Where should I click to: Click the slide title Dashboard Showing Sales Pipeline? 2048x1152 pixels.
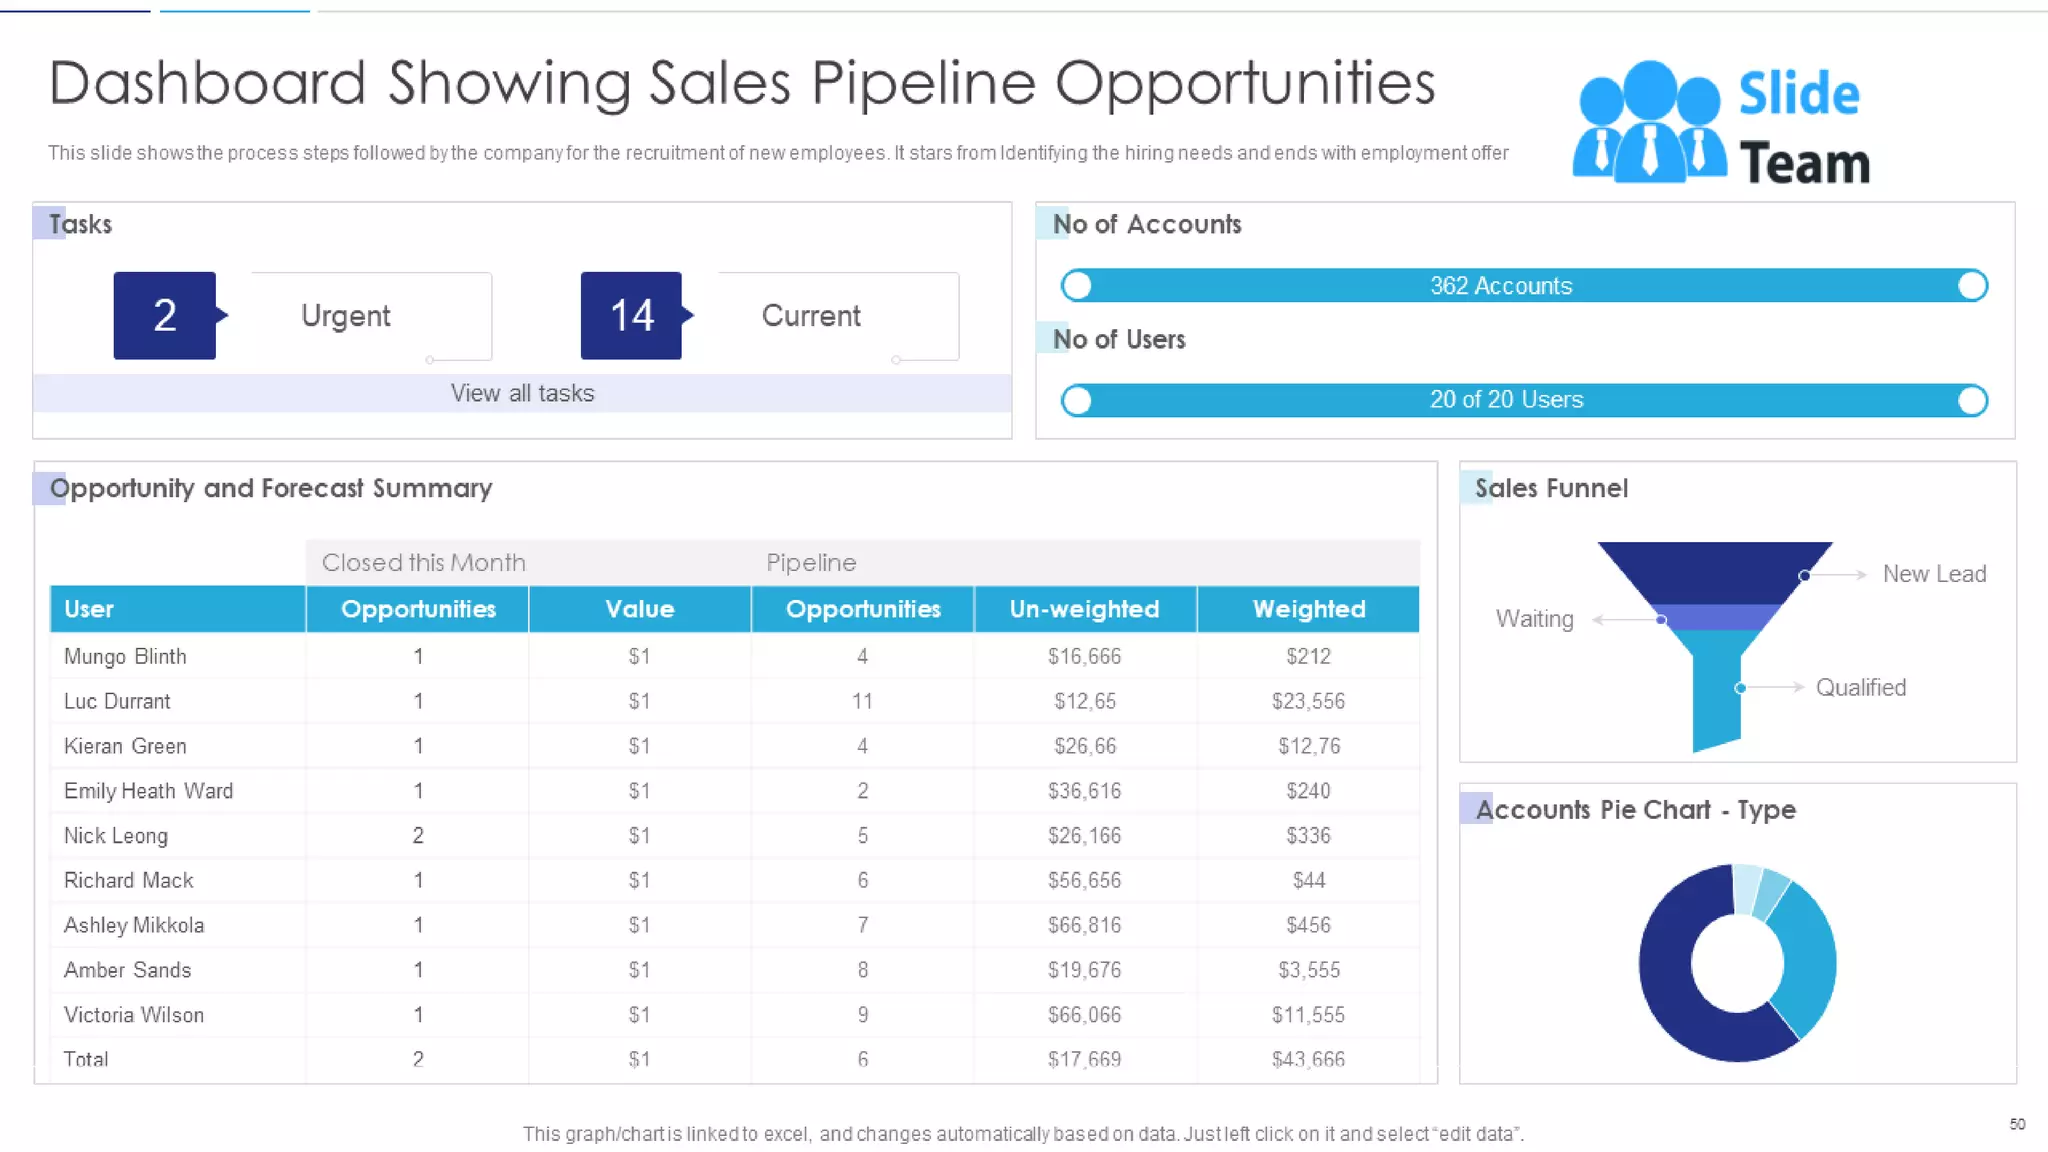pos(741,83)
